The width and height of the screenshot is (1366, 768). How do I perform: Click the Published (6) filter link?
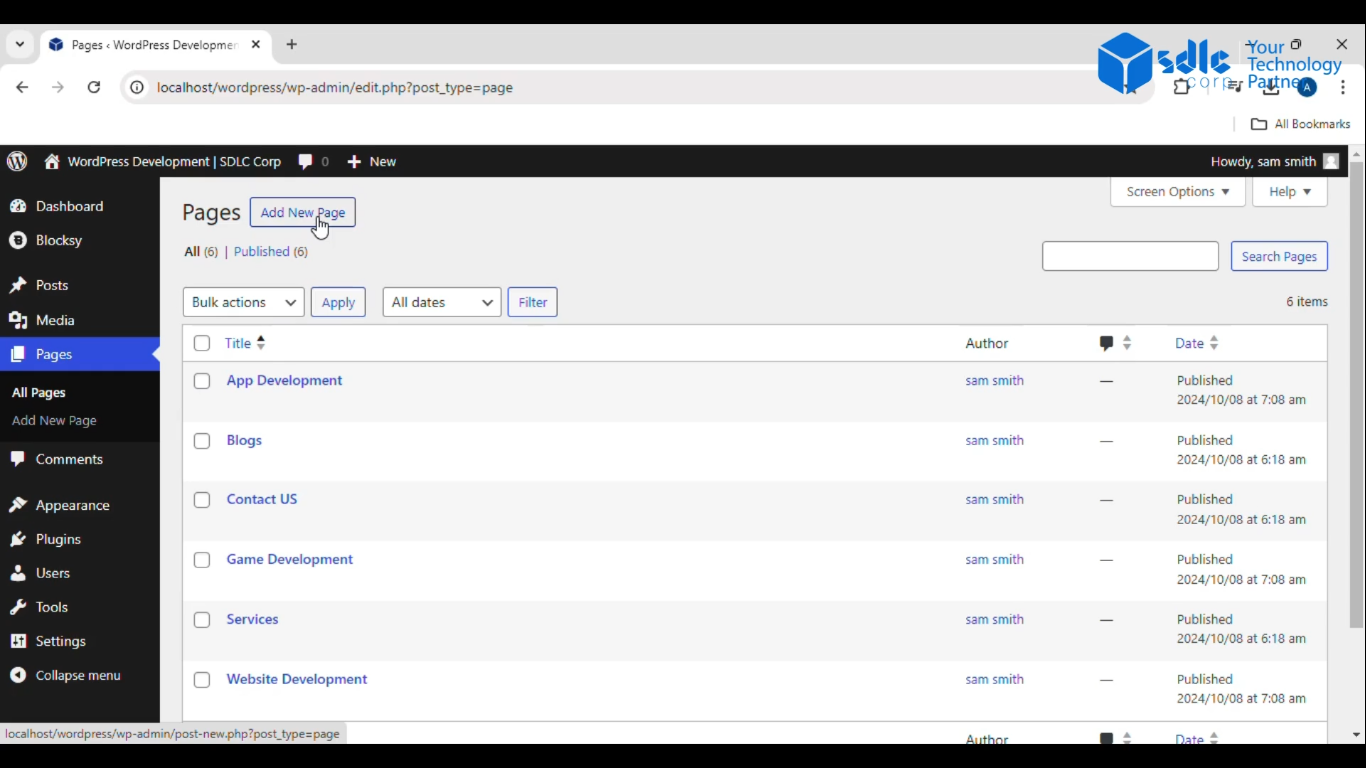coord(271,252)
